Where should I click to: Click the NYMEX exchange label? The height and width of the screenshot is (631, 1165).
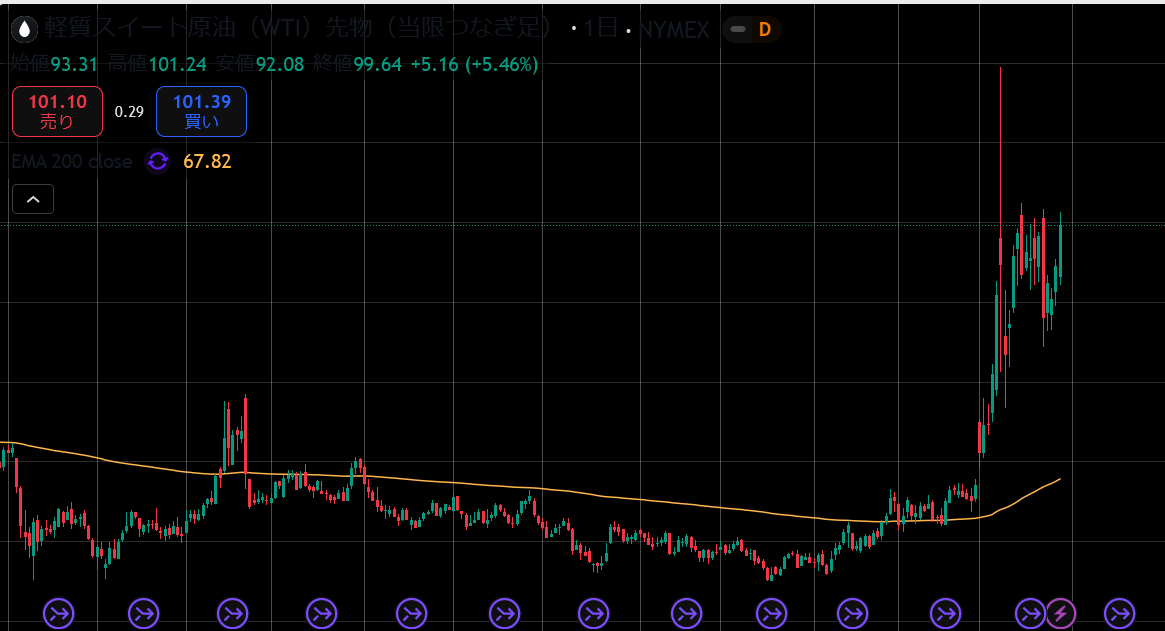[674, 30]
